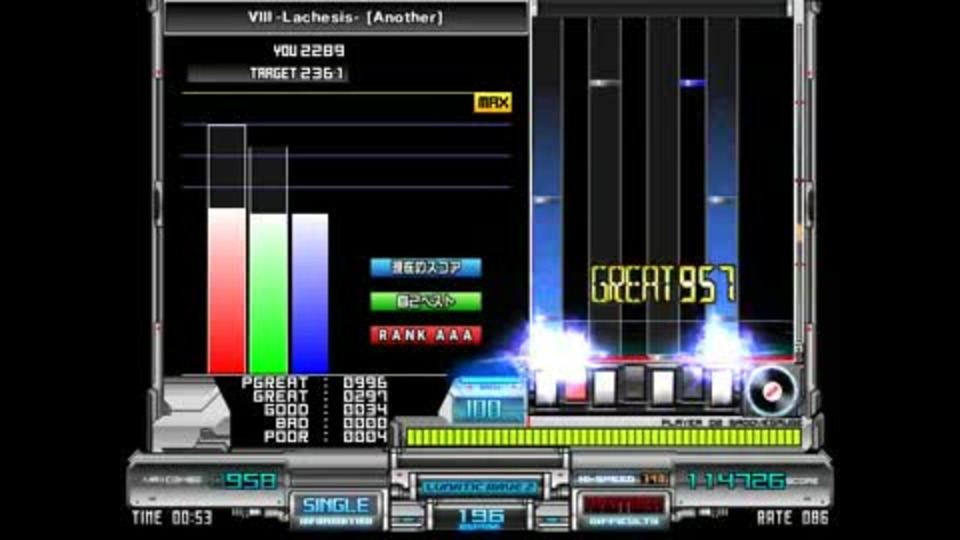Click the falling blue note in the lane
Screen dimensions: 960x540
692,83
